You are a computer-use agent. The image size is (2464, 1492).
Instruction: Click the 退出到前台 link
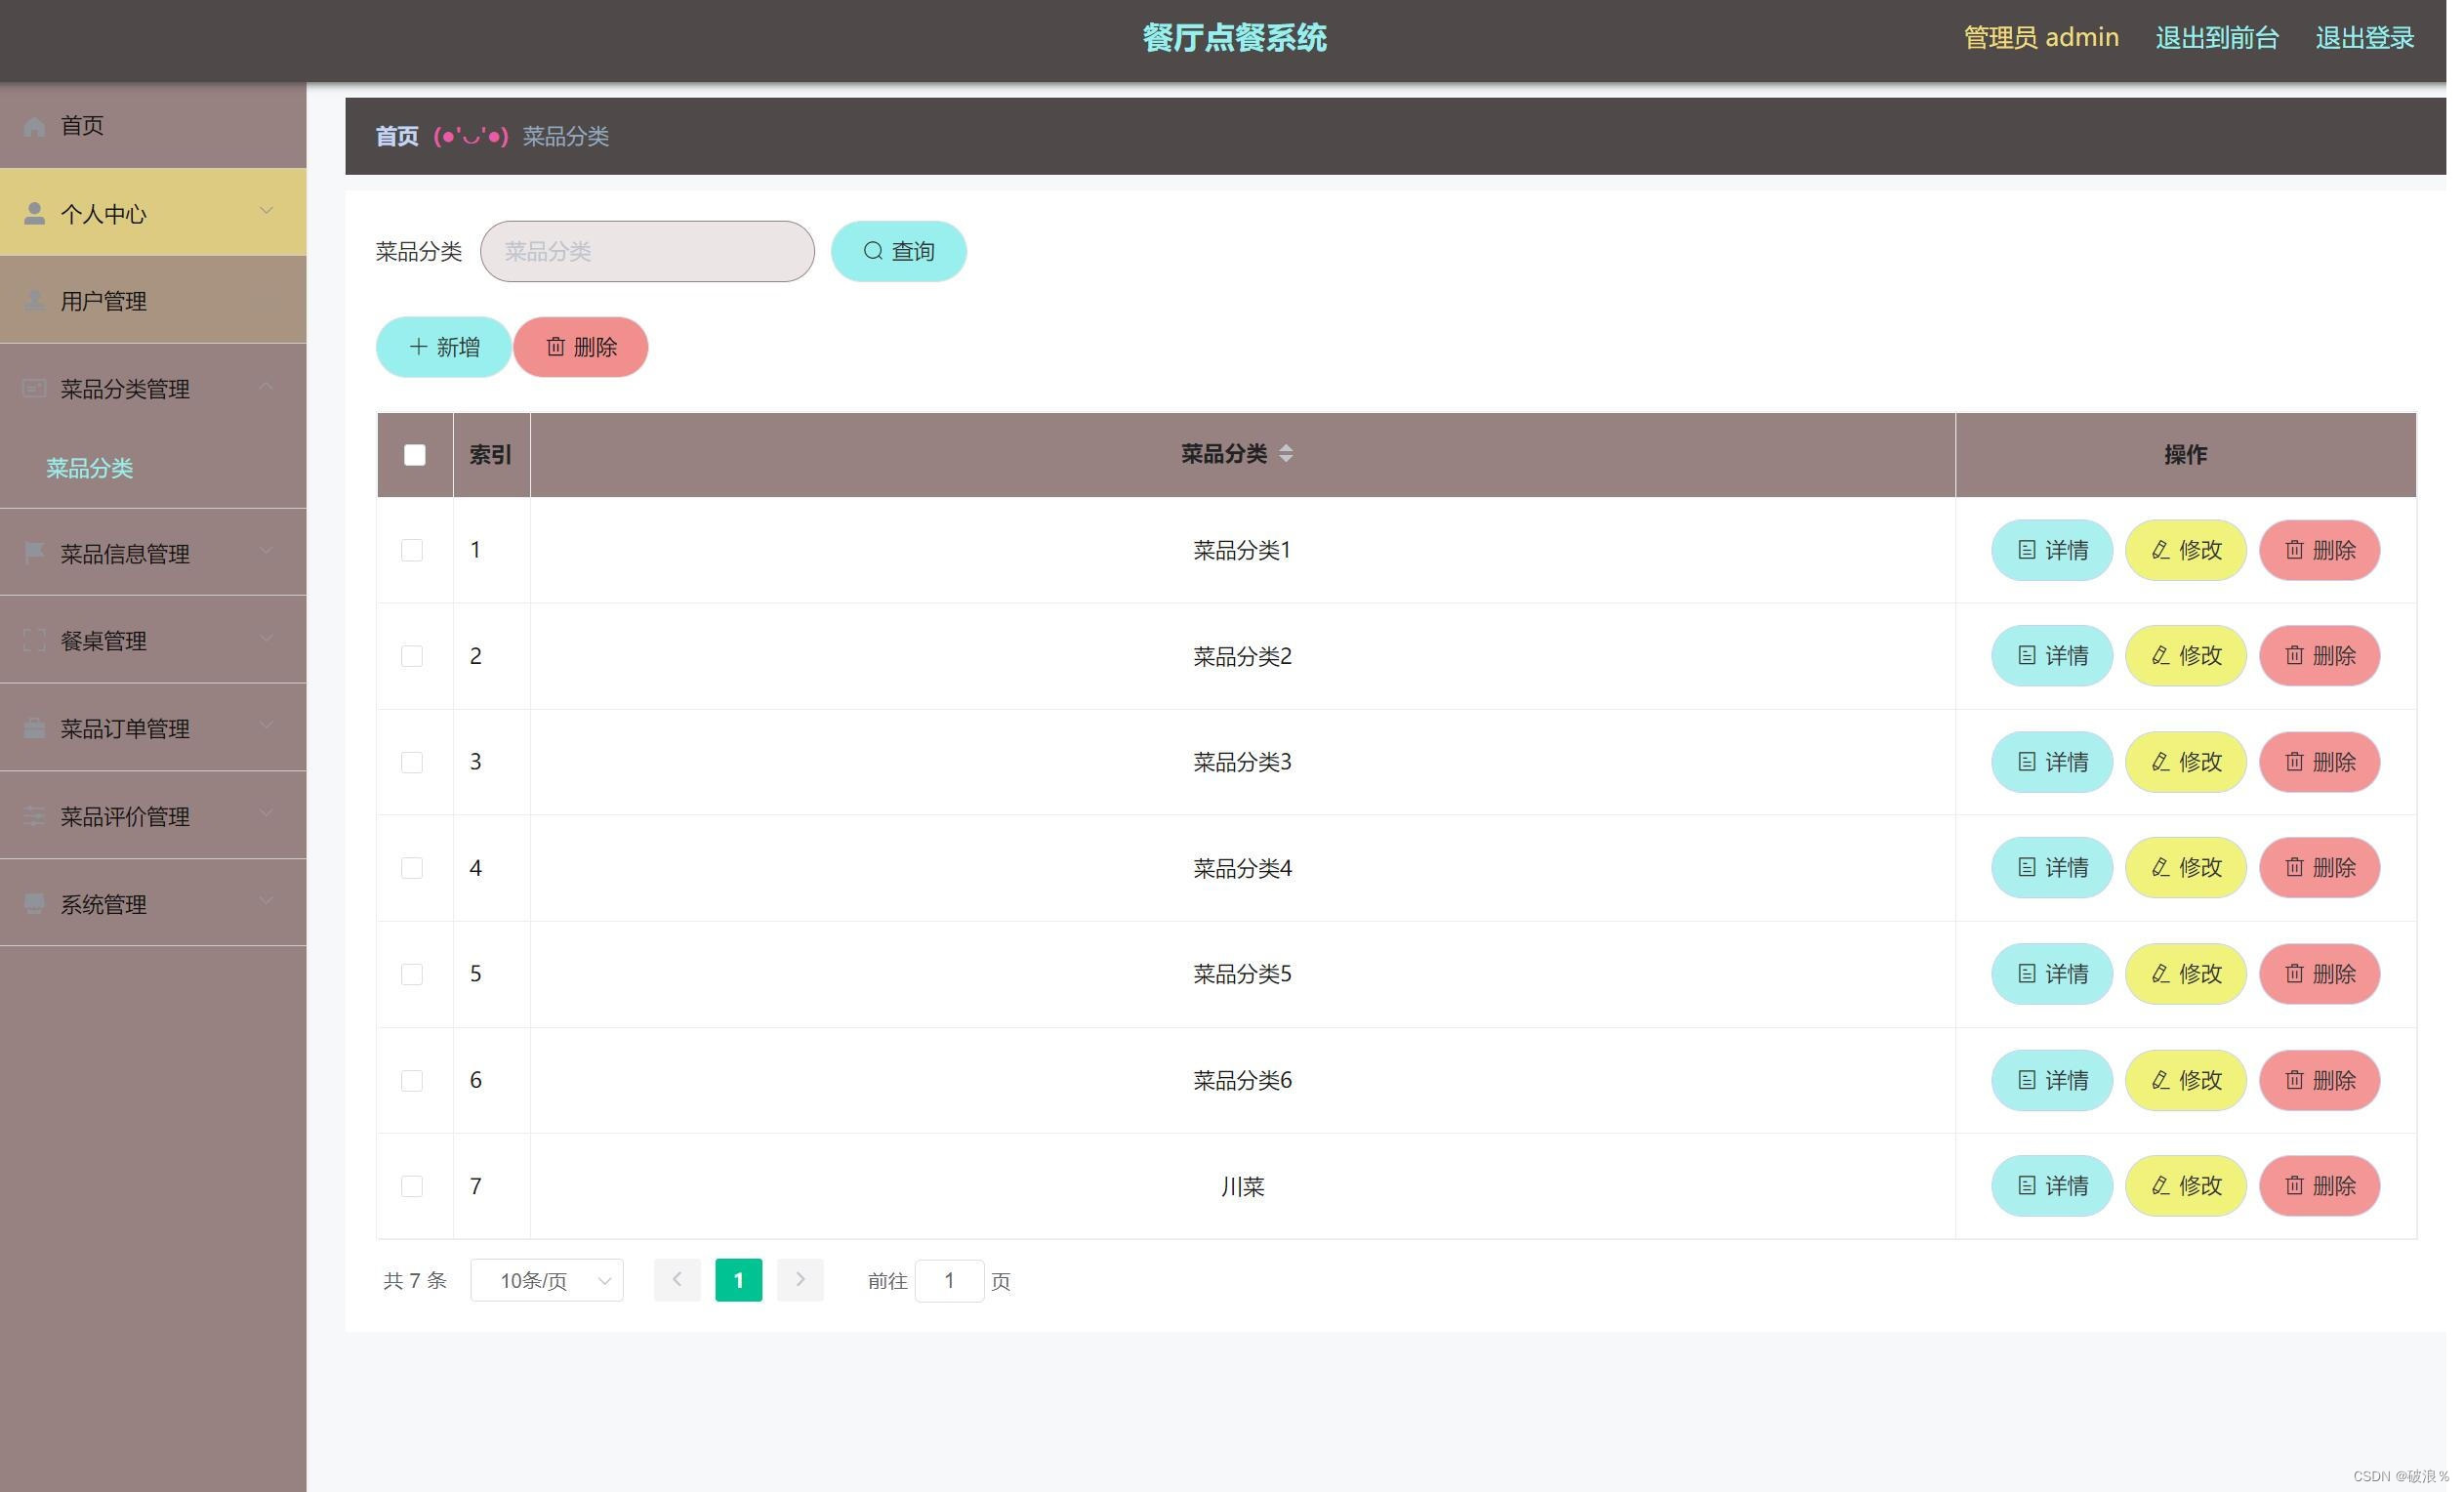point(2218,38)
